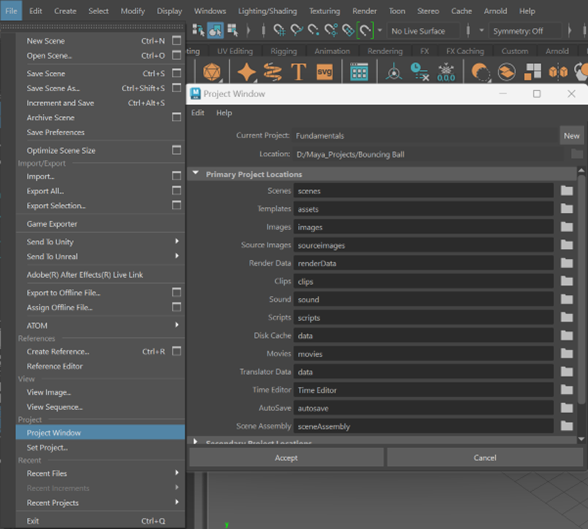Viewport: 588px width, 529px height.
Task: Browse folder for Templates location
Action: click(x=567, y=208)
